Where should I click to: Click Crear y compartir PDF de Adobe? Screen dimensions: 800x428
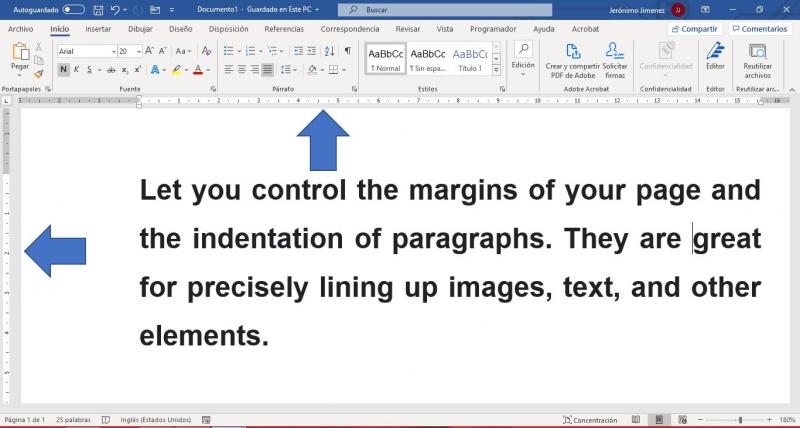568,58
